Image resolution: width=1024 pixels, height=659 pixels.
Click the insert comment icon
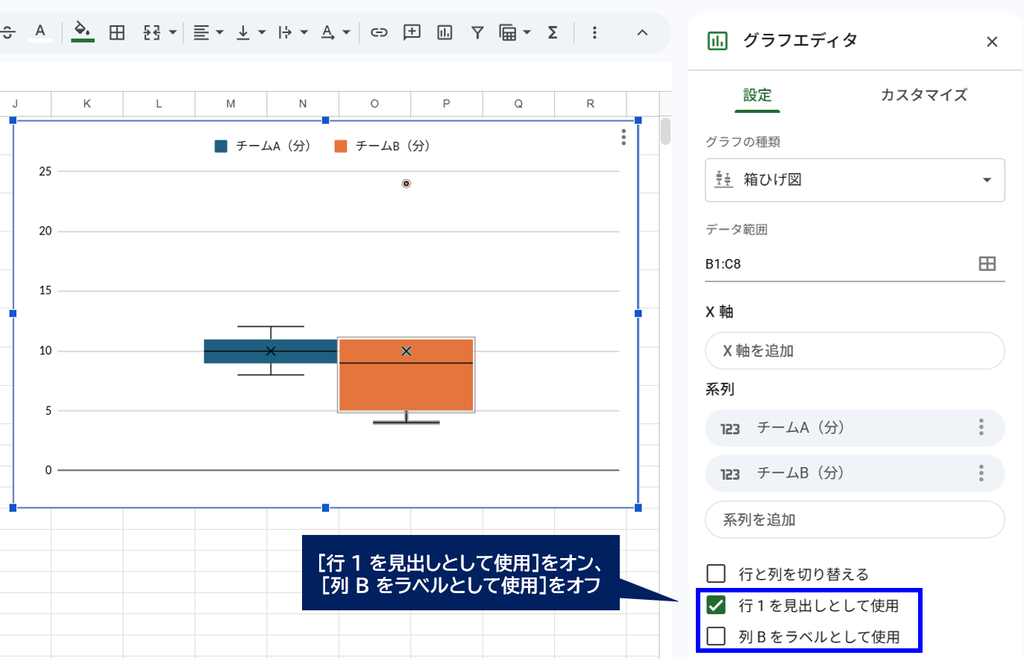click(412, 32)
